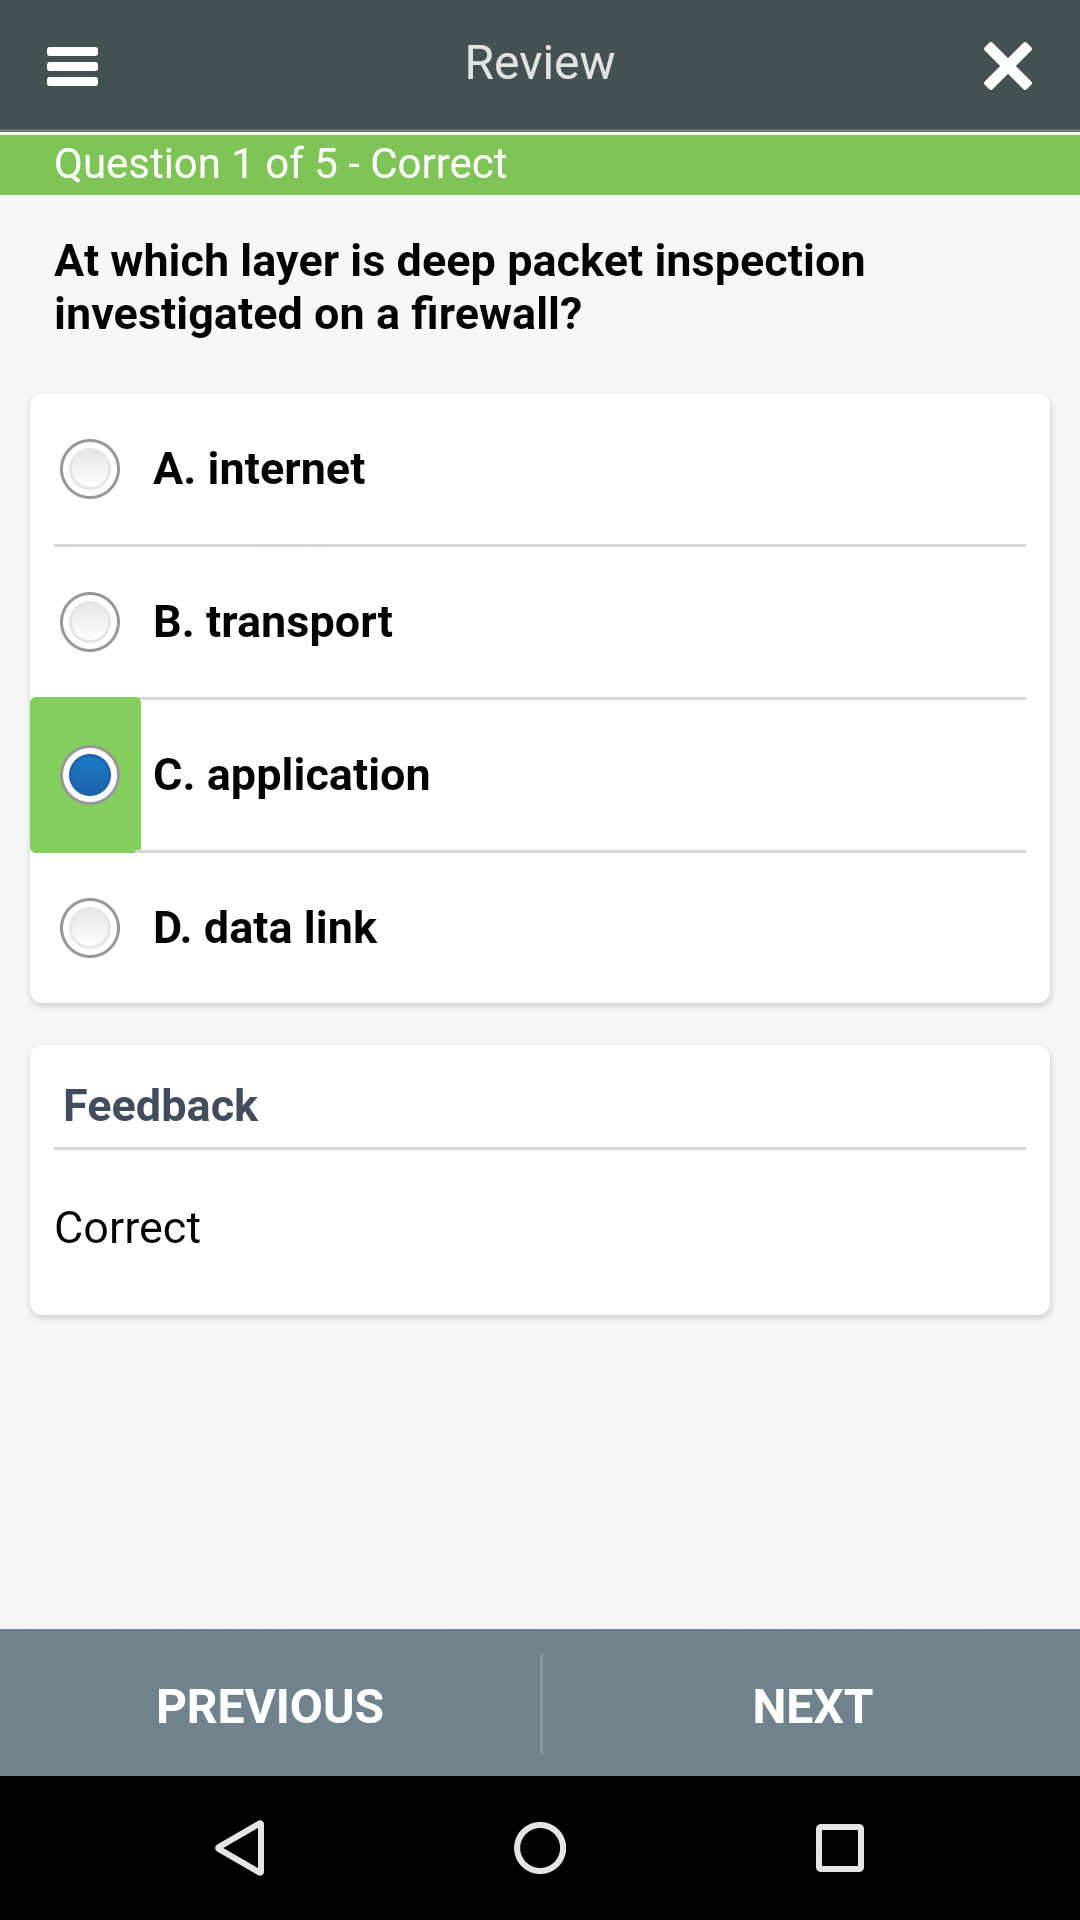Tap the 'Correct' feedback text
Screen dimensions: 1080x1920
(x=127, y=1227)
